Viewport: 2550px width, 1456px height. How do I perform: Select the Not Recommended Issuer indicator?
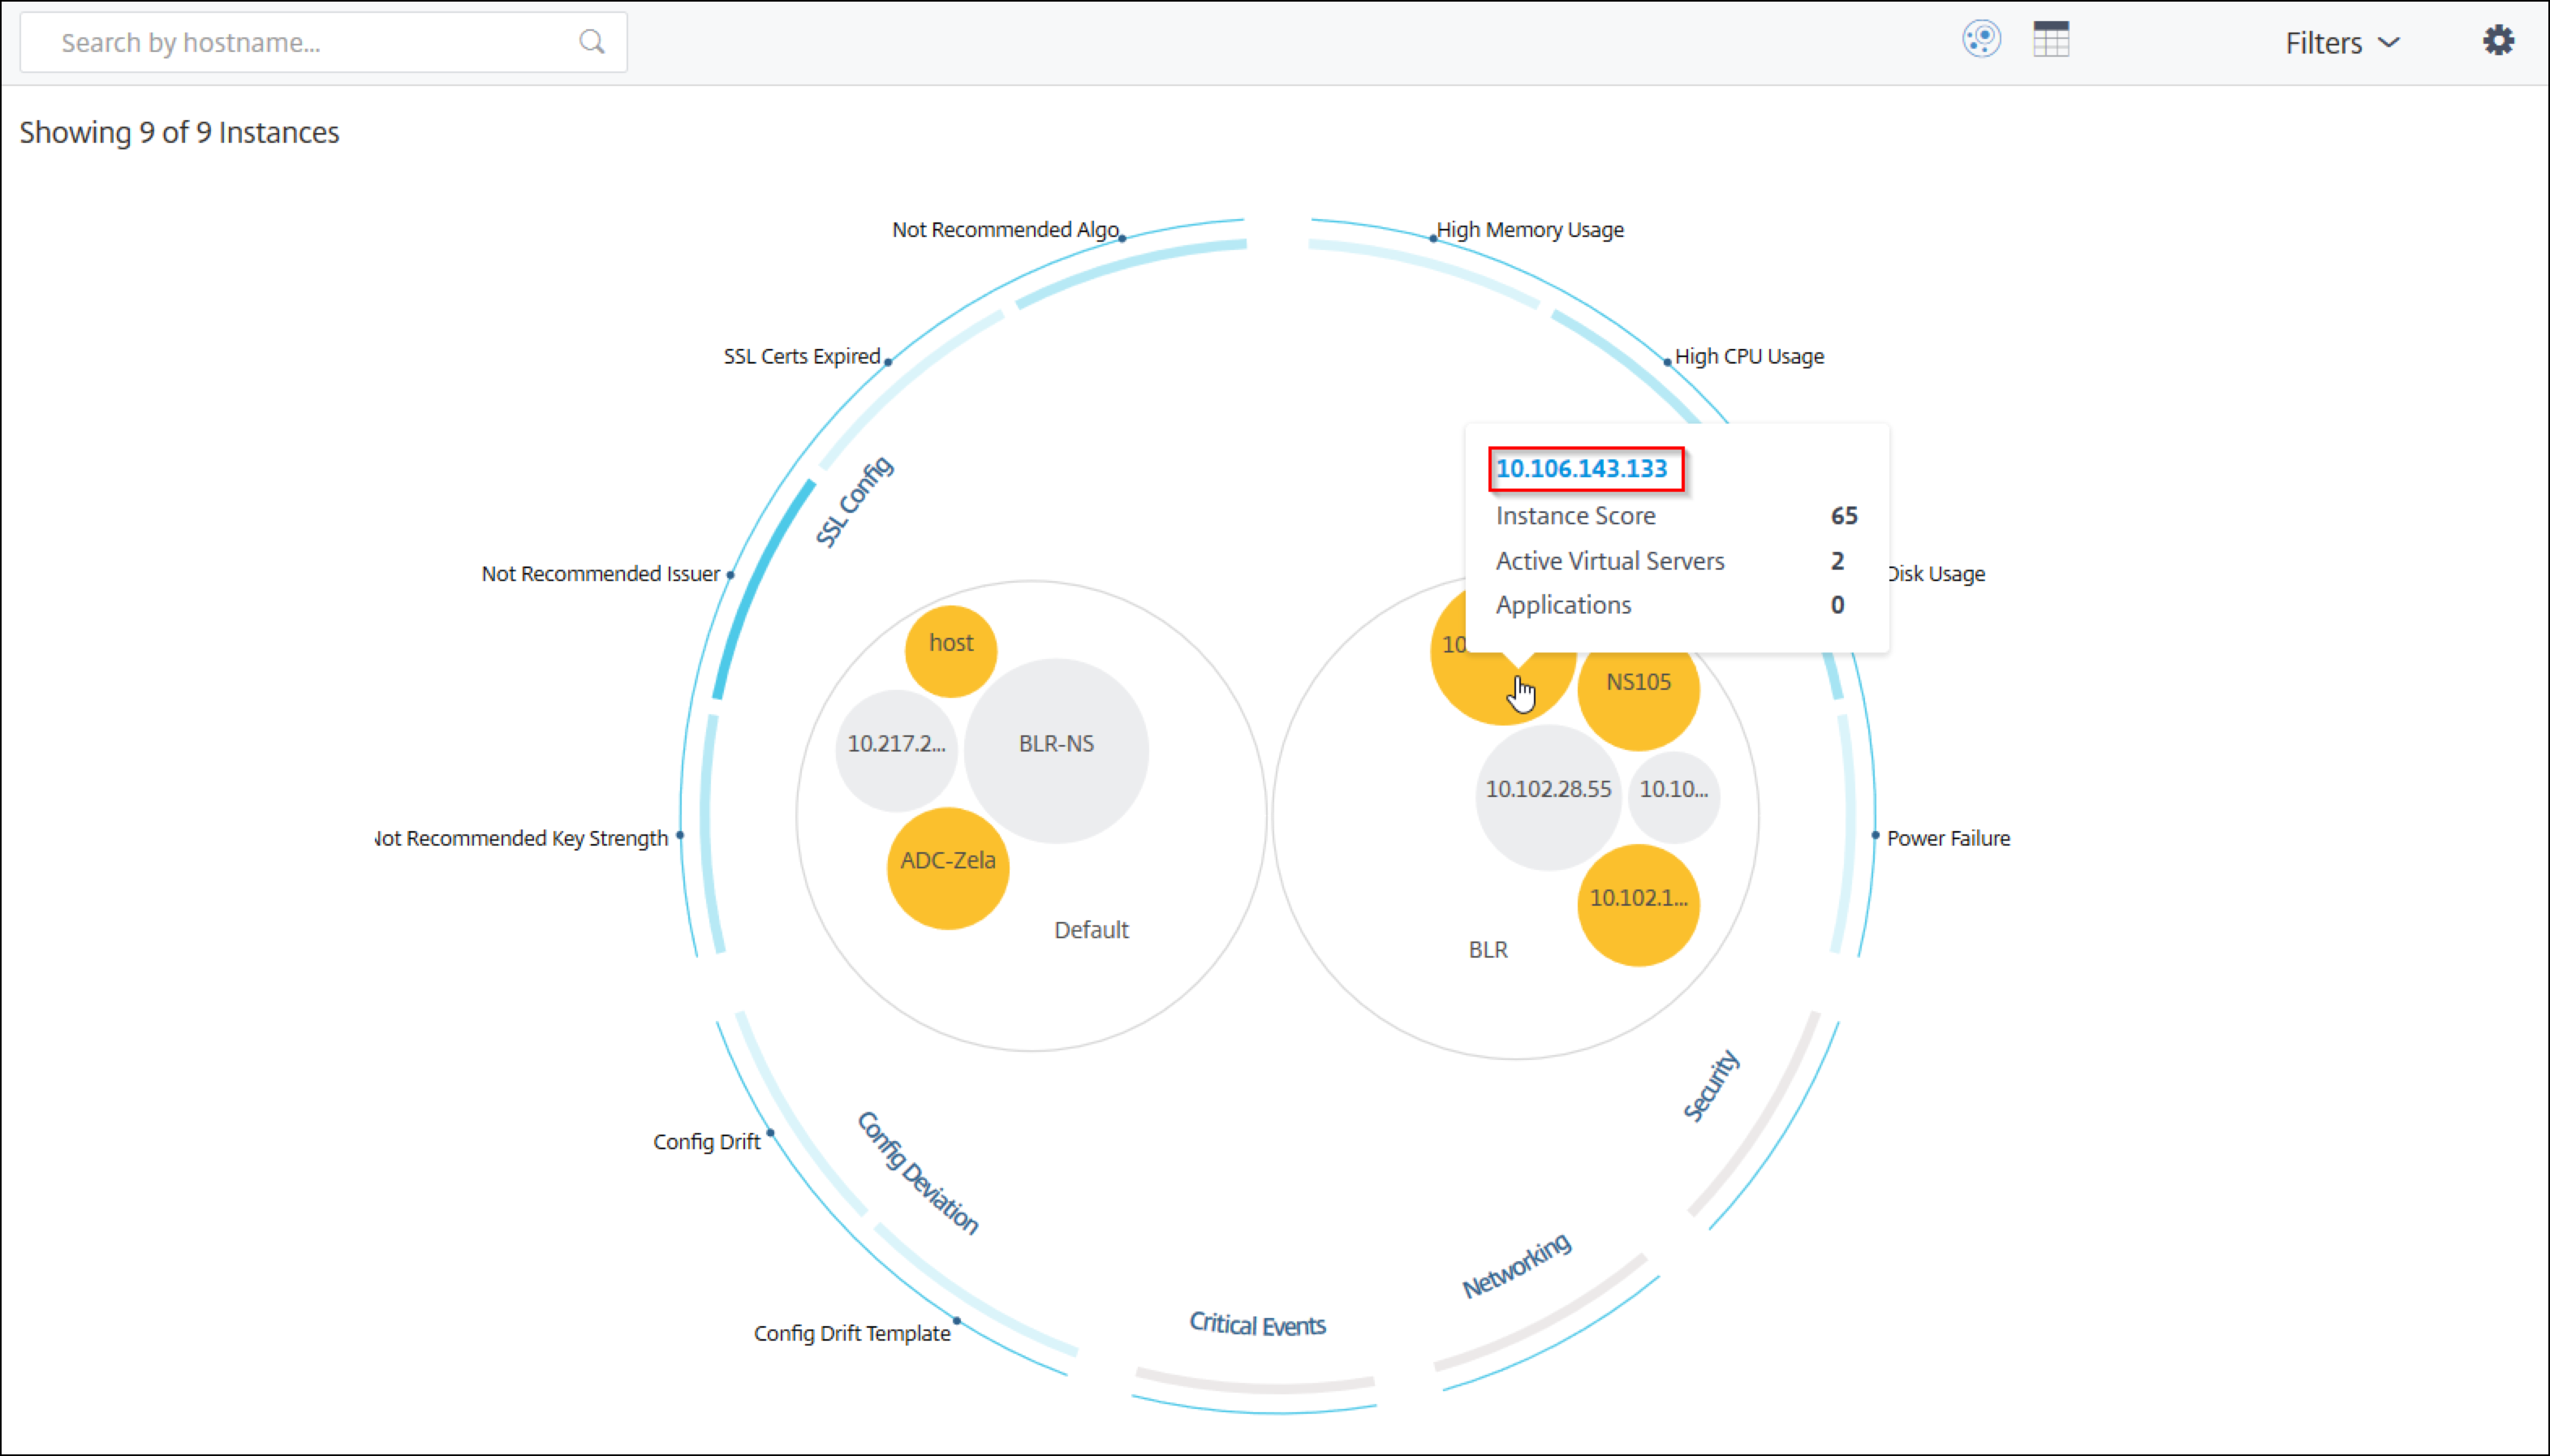[x=600, y=574]
